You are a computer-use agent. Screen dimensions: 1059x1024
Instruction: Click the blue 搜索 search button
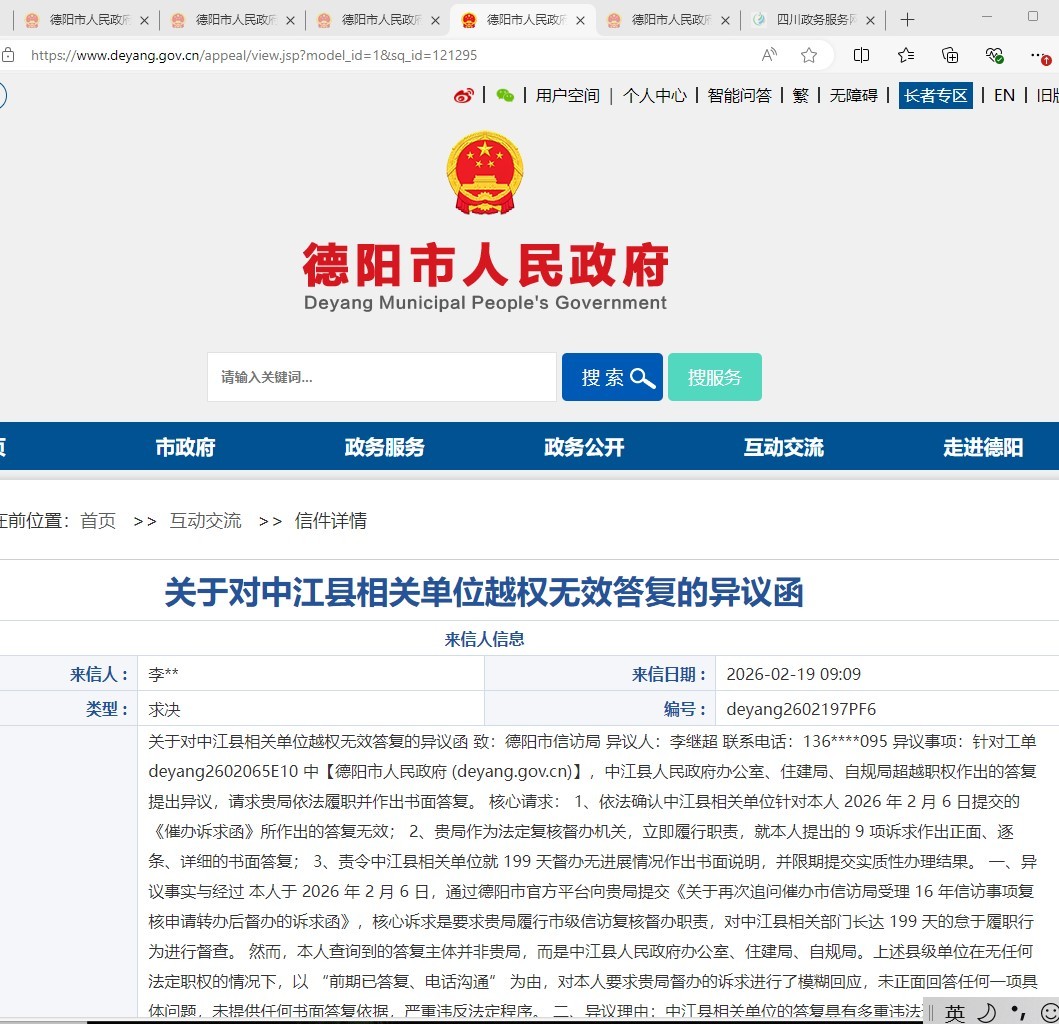point(612,377)
